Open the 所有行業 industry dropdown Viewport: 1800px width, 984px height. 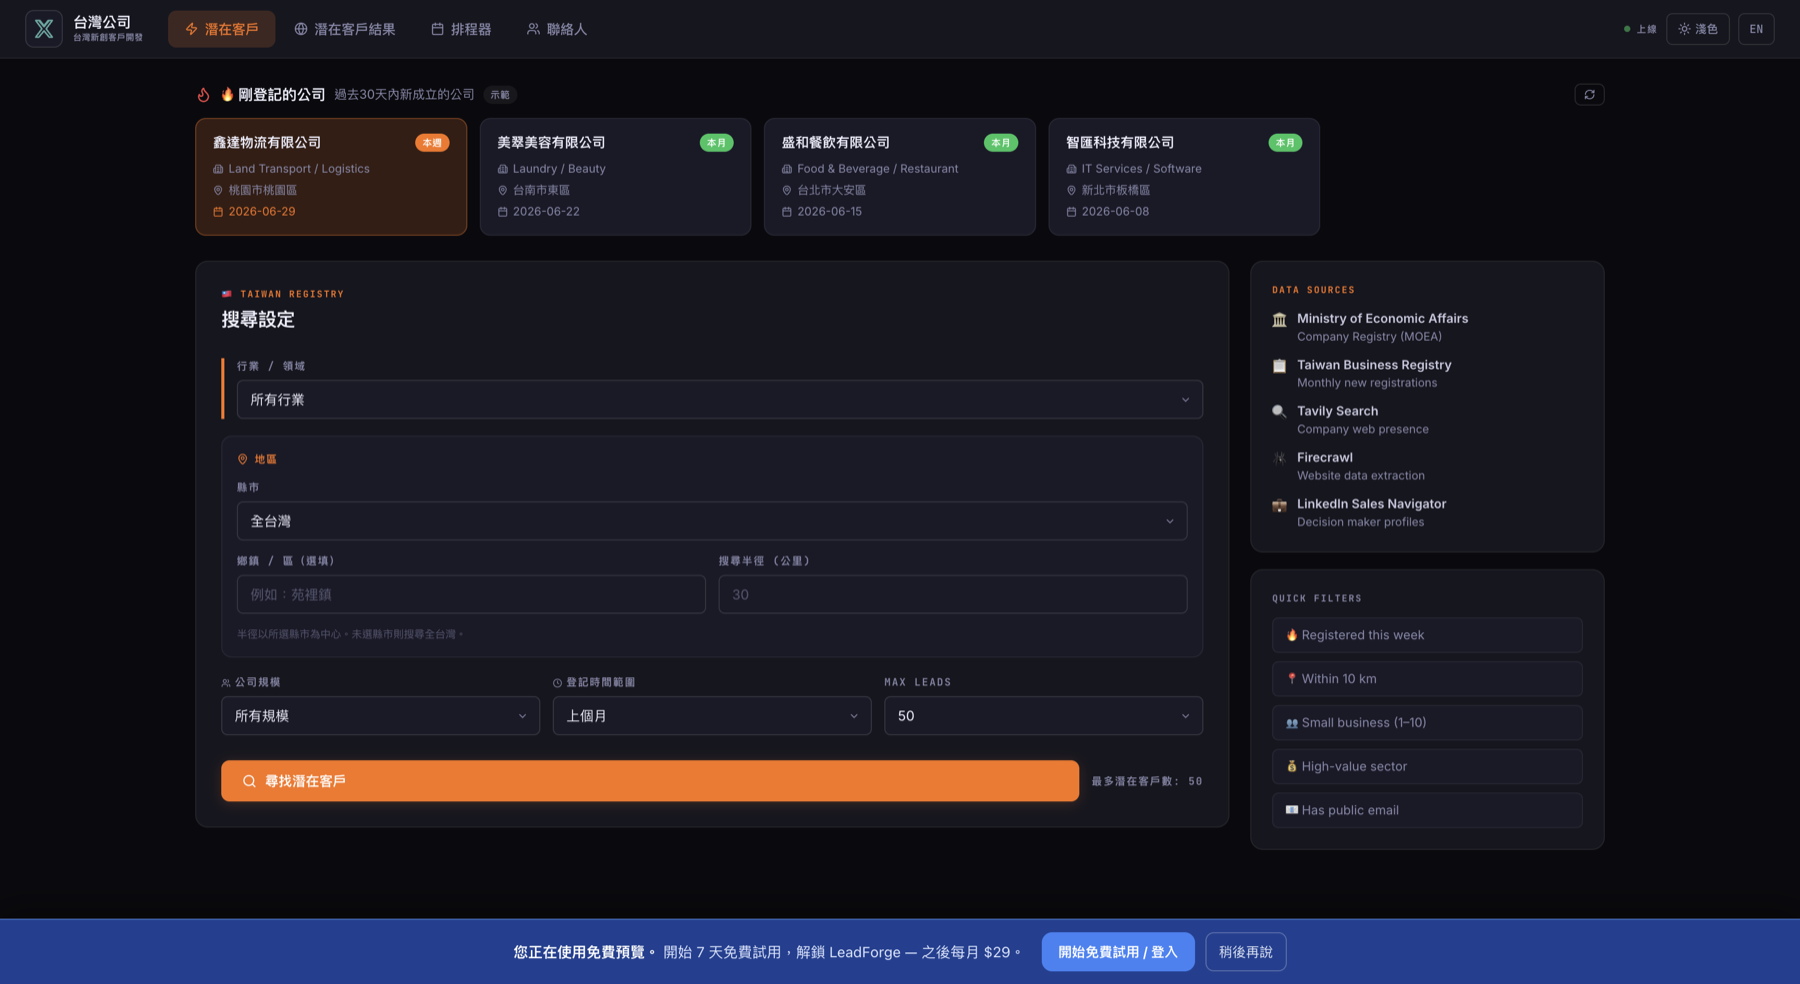(x=719, y=399)
